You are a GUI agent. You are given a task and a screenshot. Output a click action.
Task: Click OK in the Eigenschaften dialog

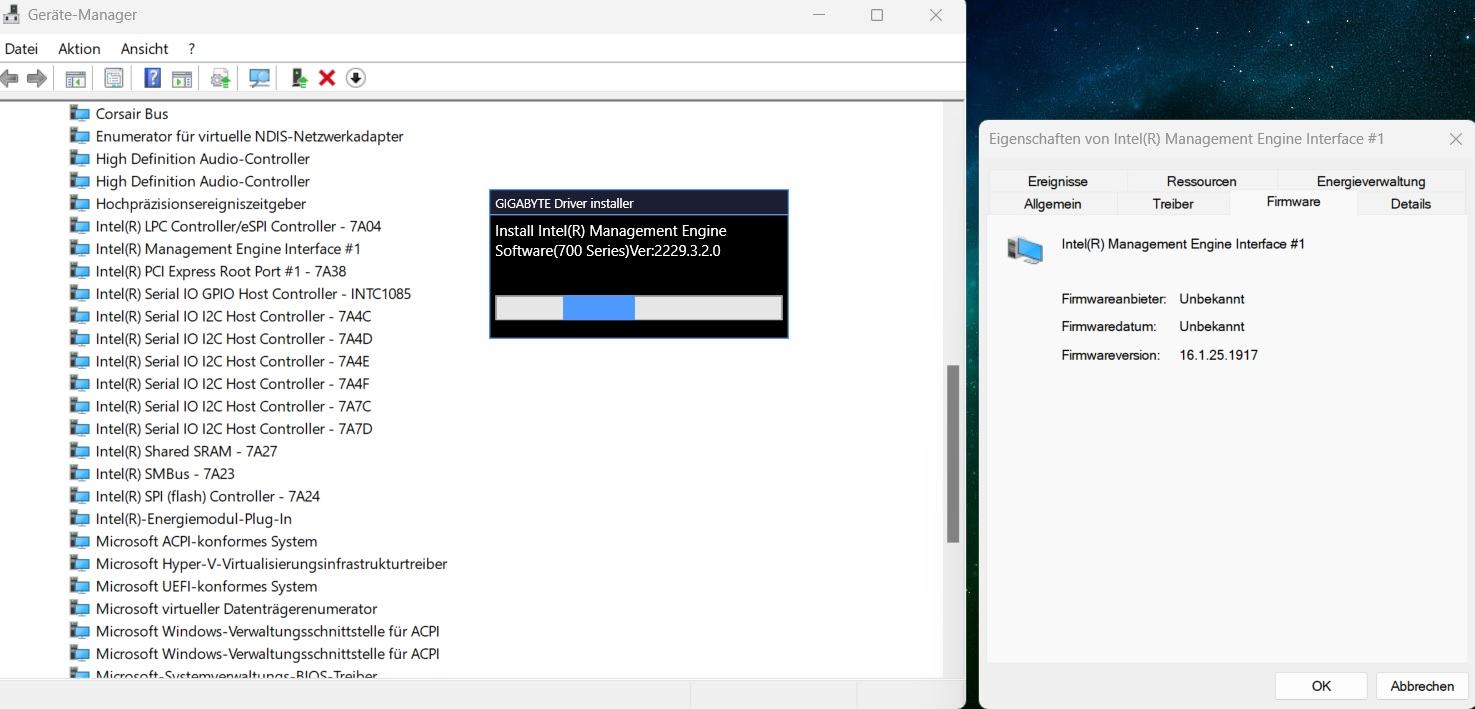1321,686
